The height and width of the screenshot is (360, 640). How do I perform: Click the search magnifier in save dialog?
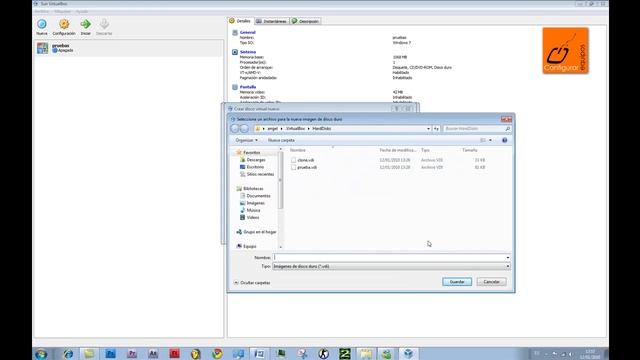coord(507,129)
